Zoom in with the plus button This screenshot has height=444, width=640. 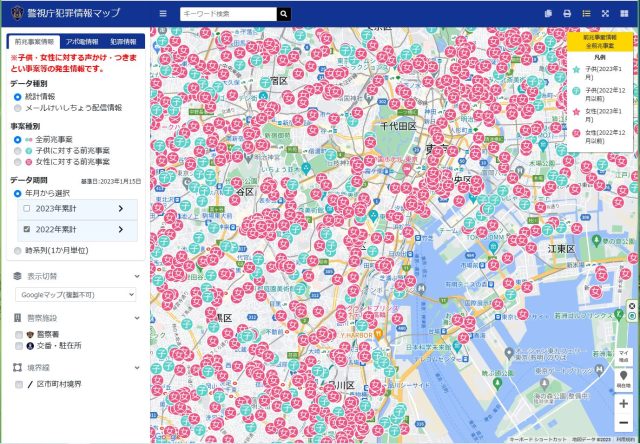pos(623,404)
